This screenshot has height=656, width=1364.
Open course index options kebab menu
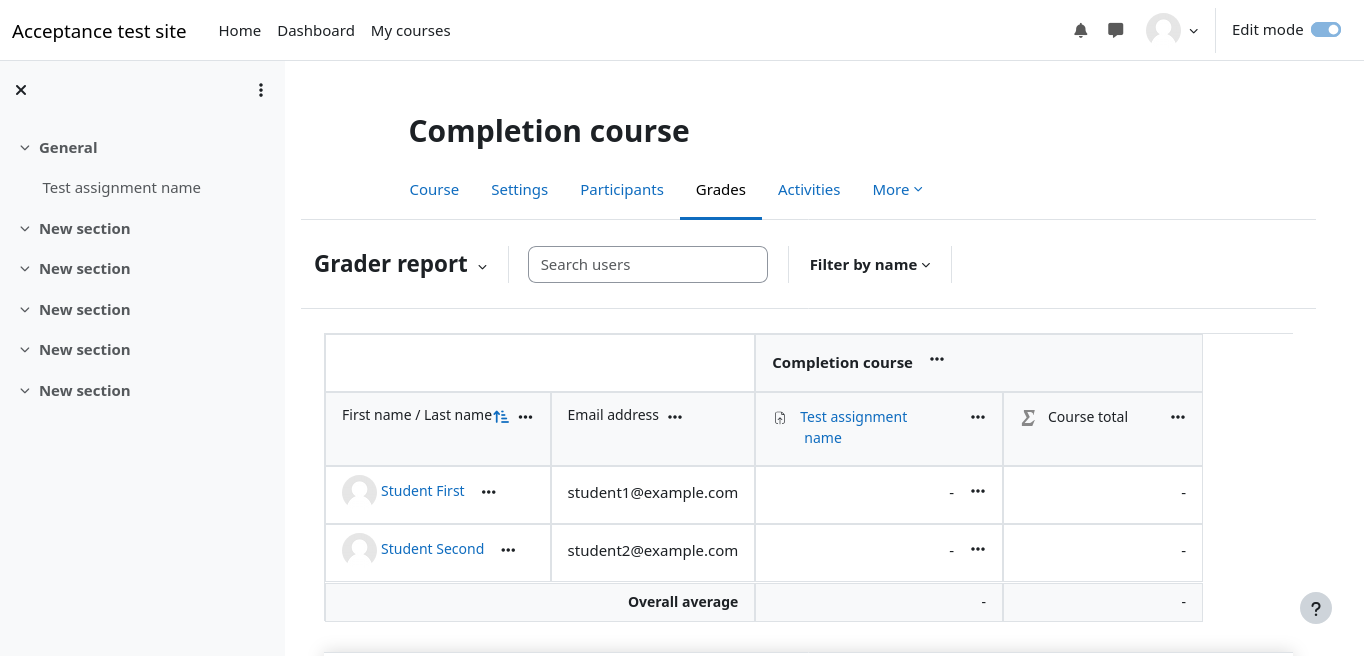click(261, 90)
